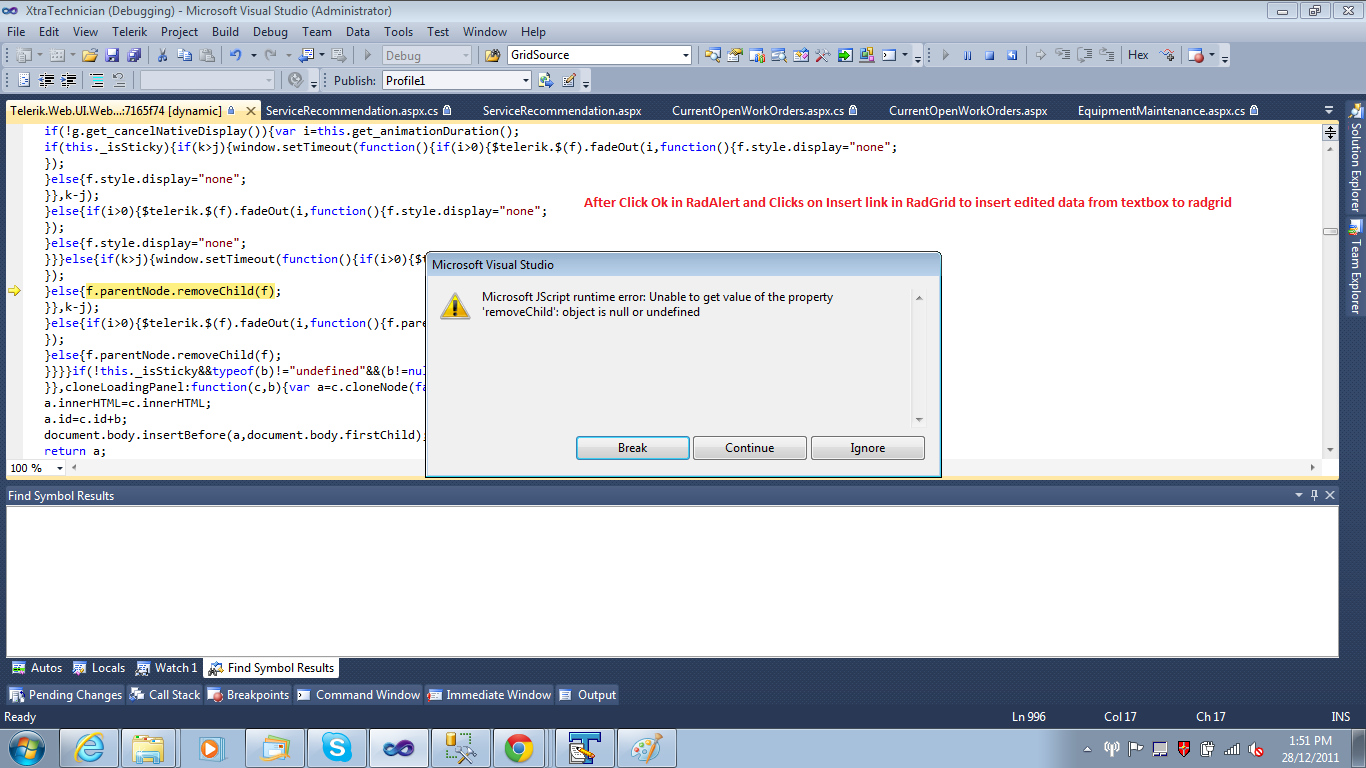Image resolution: width=1366 pixels, height=768 pixels.
Task: Expand the GridSource find combo box
Action: pos(685,56)
